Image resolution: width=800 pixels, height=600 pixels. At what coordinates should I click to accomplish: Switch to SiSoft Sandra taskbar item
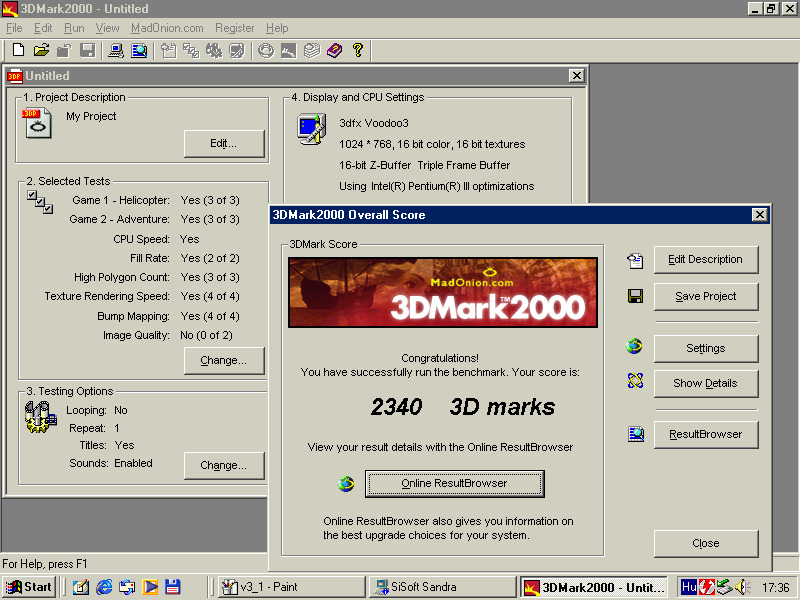click(442, 587)
